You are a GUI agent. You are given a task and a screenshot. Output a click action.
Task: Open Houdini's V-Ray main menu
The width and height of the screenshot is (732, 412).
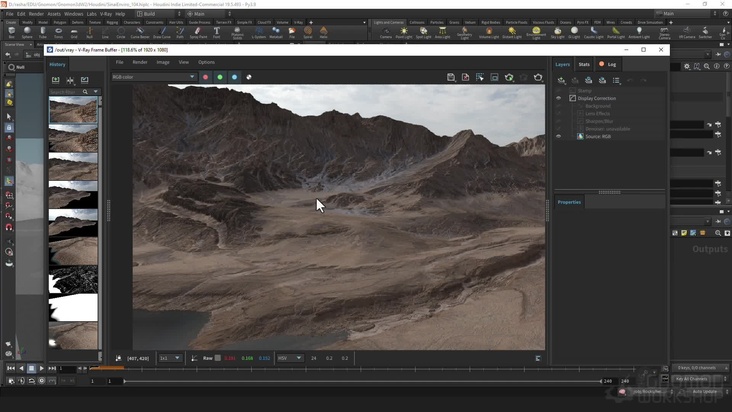[106, 14]
